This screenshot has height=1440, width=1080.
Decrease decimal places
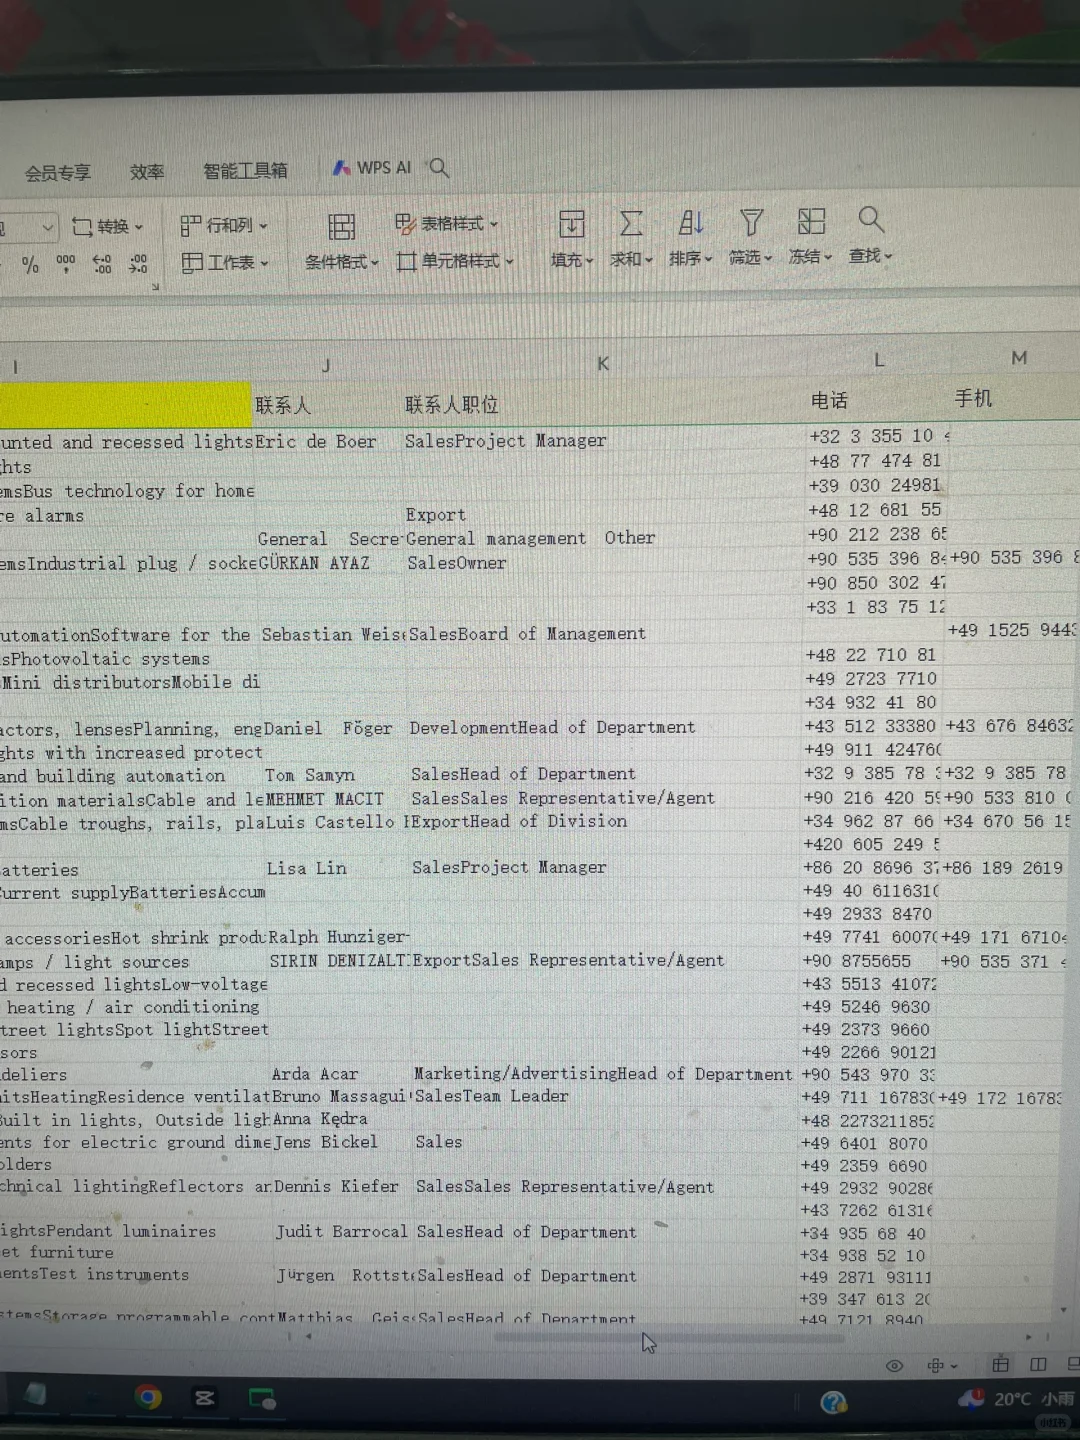tap(138, 264)
